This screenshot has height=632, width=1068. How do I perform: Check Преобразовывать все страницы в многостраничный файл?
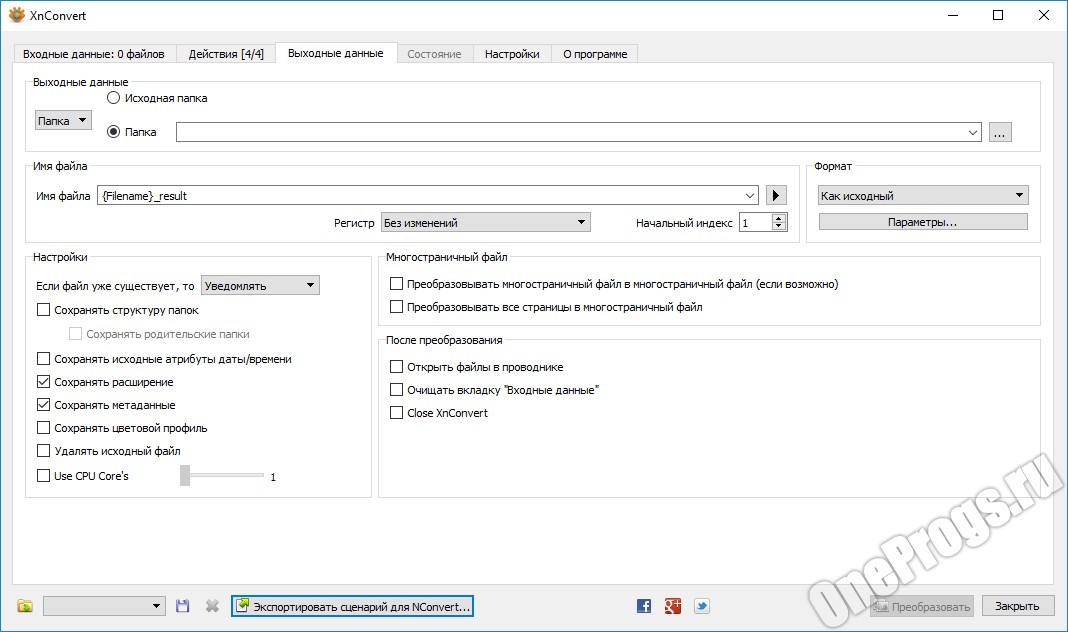[x=396, y=306]
